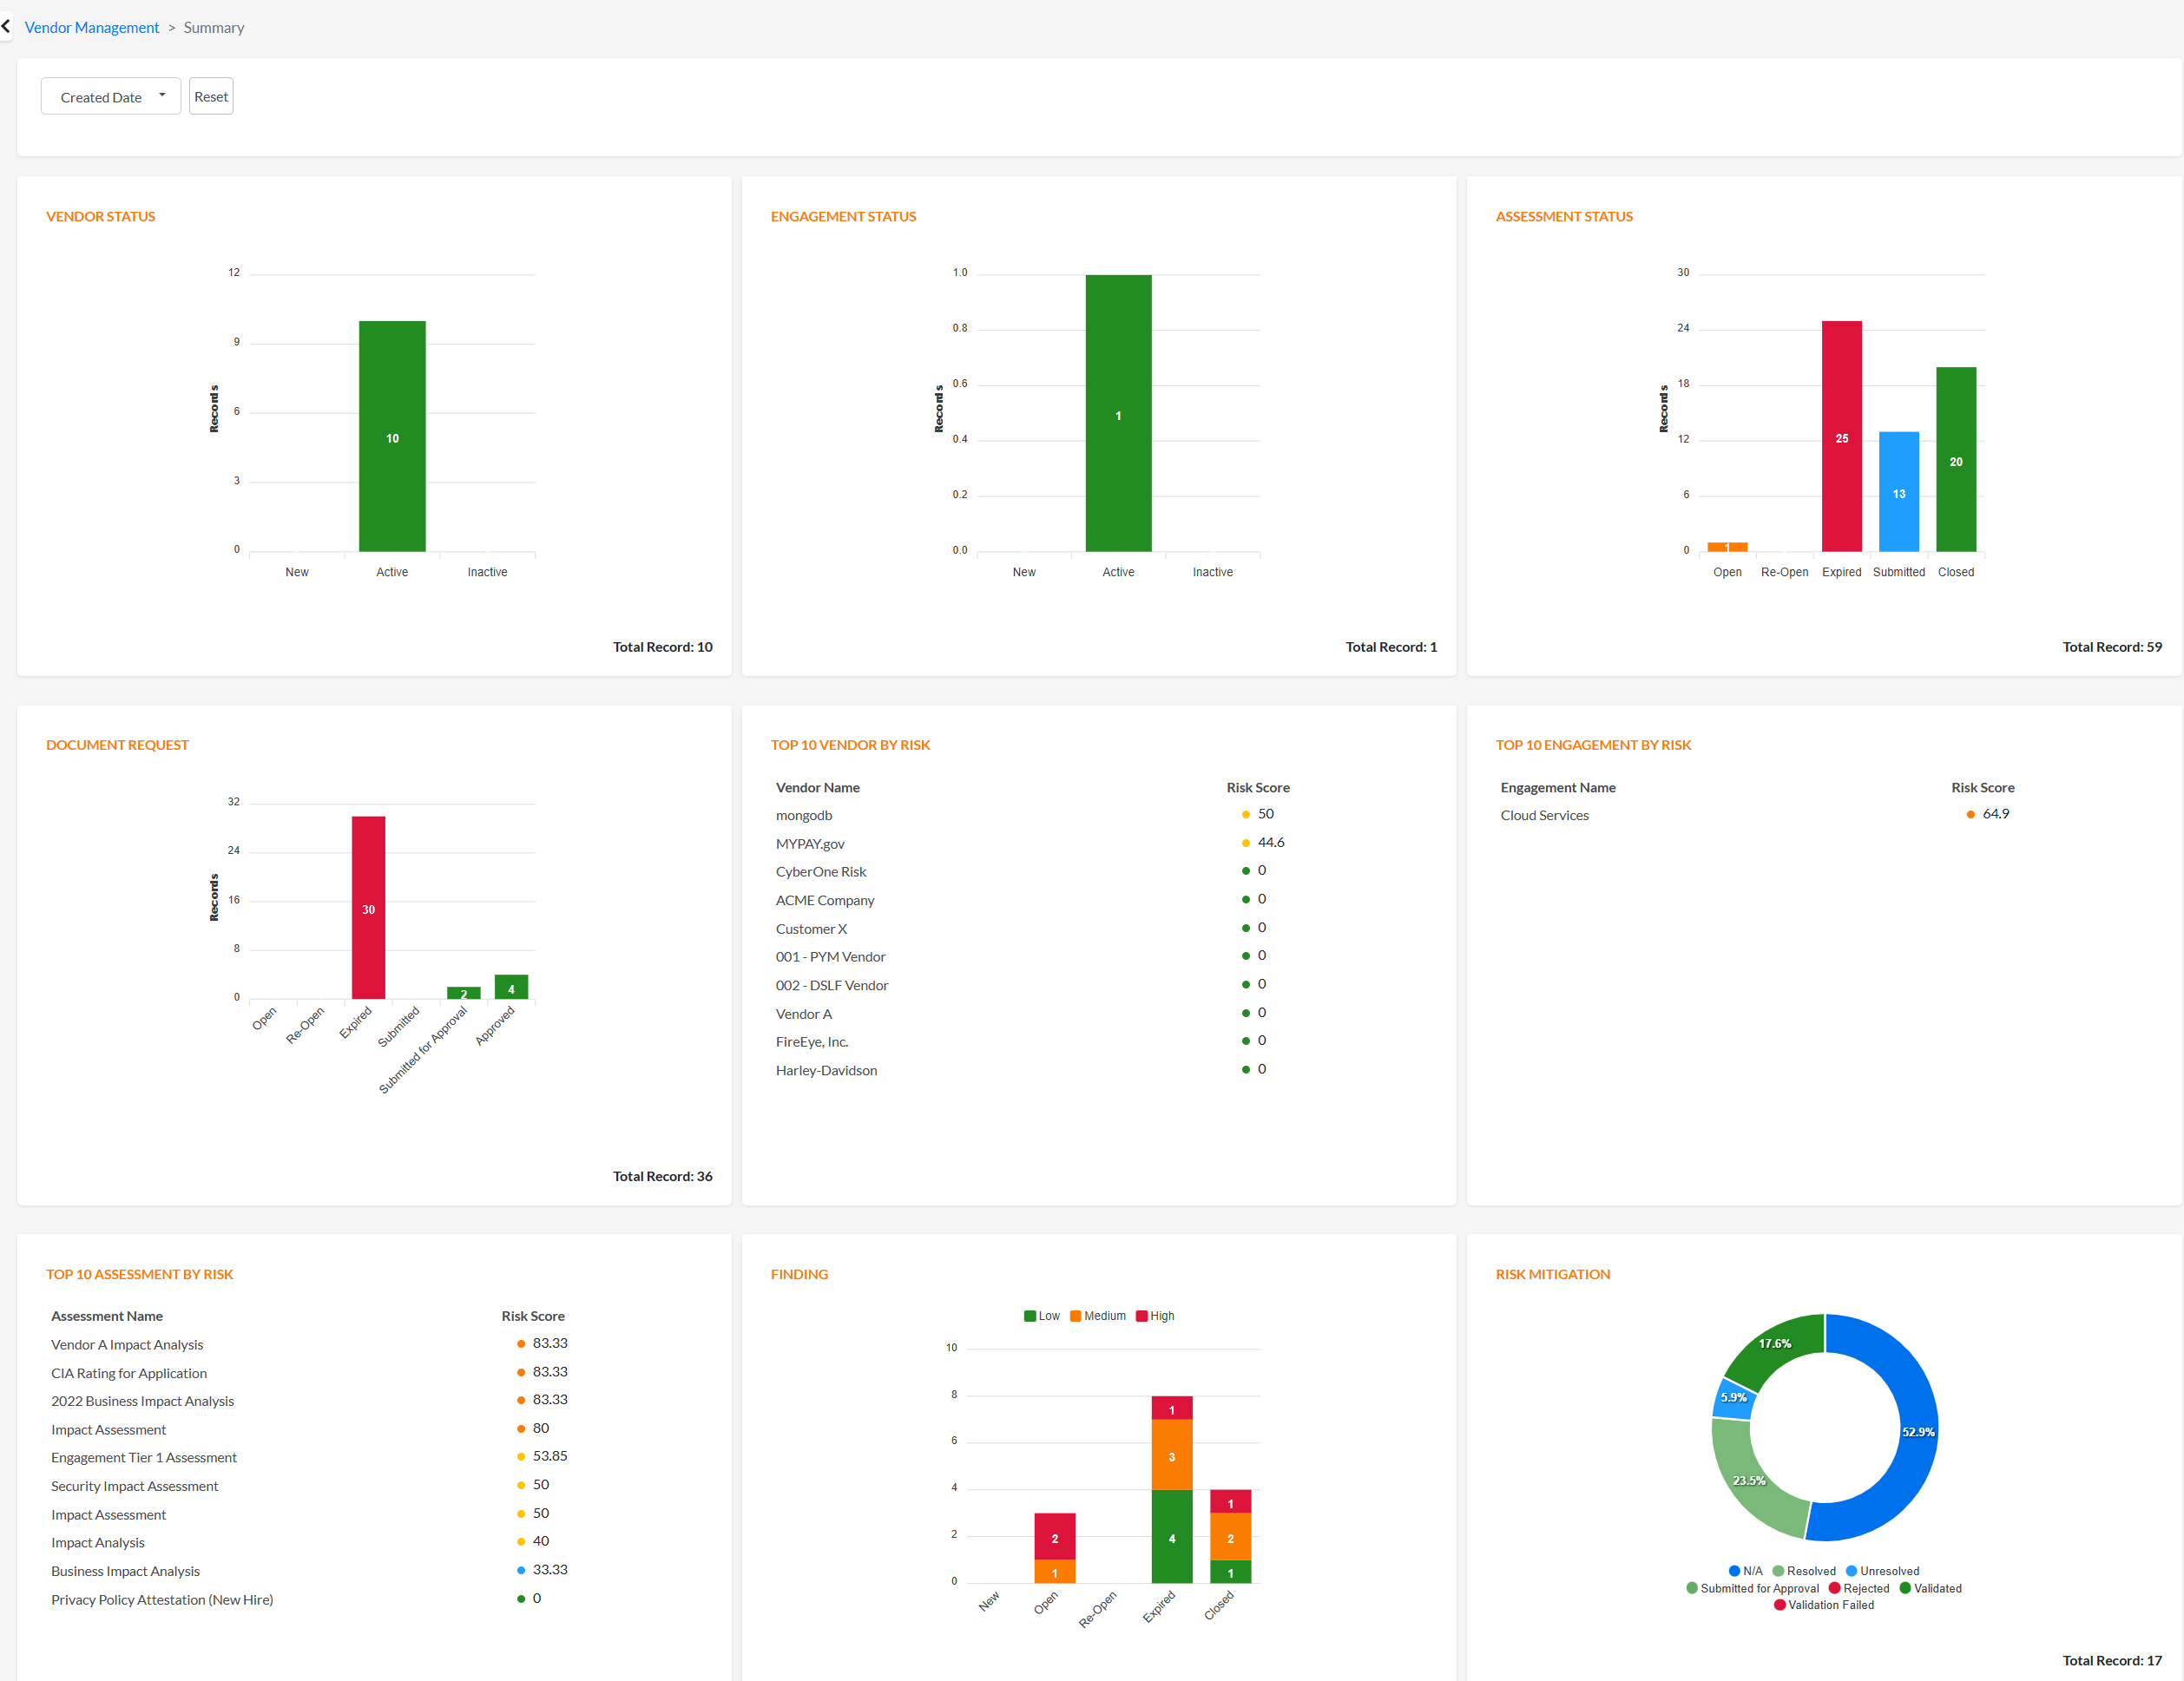Click the N/A legend dot in Risk Mitigation
Image resolution: width=2184 pixels, height=1681 pixels.
(1734, 1571)
